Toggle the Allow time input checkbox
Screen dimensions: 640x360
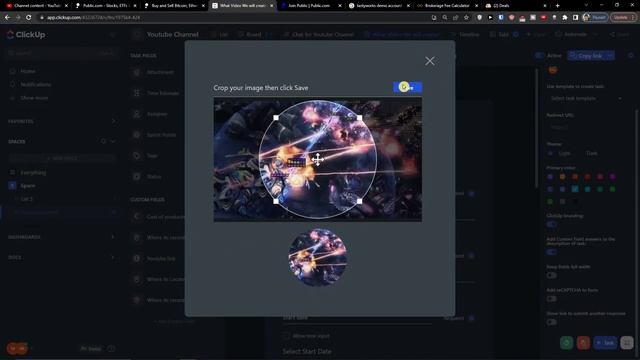pos(287,336)
